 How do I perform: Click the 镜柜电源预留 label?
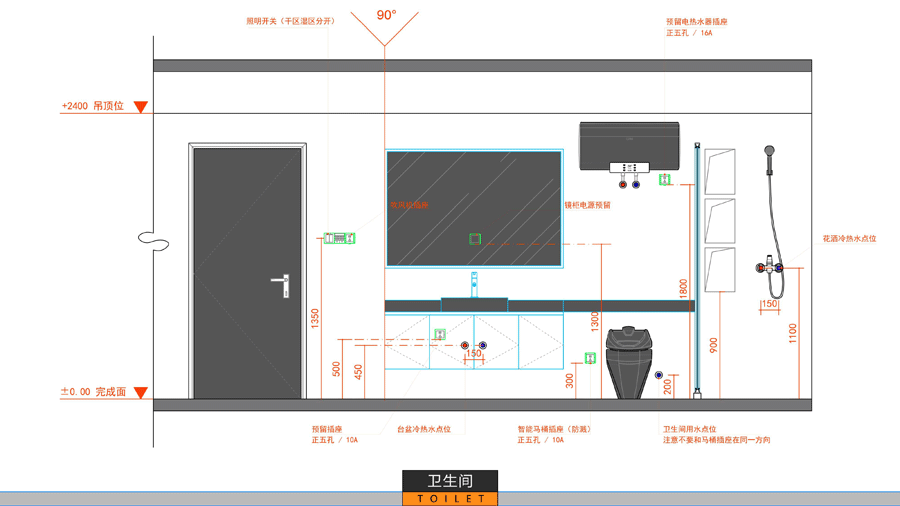[x=587, y=205]
